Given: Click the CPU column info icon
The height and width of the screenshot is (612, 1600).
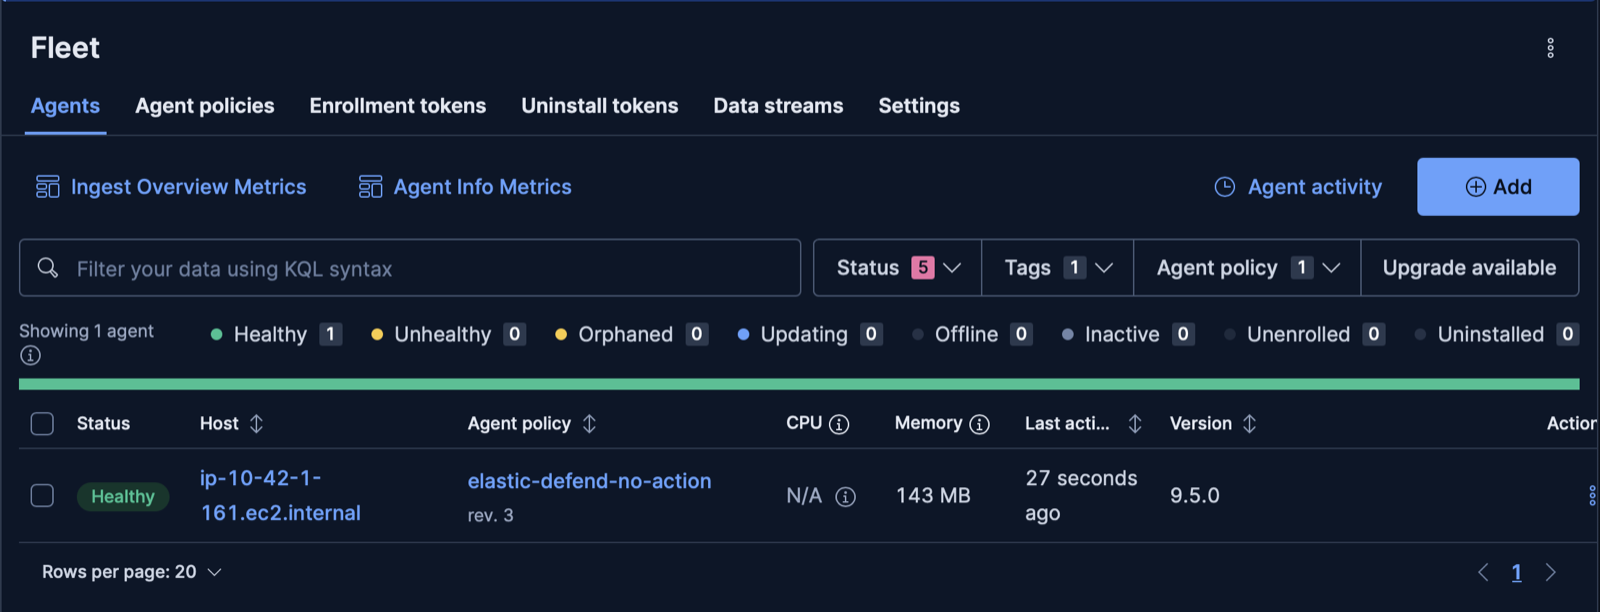Looking at the screenshot, I should [839, 424].
